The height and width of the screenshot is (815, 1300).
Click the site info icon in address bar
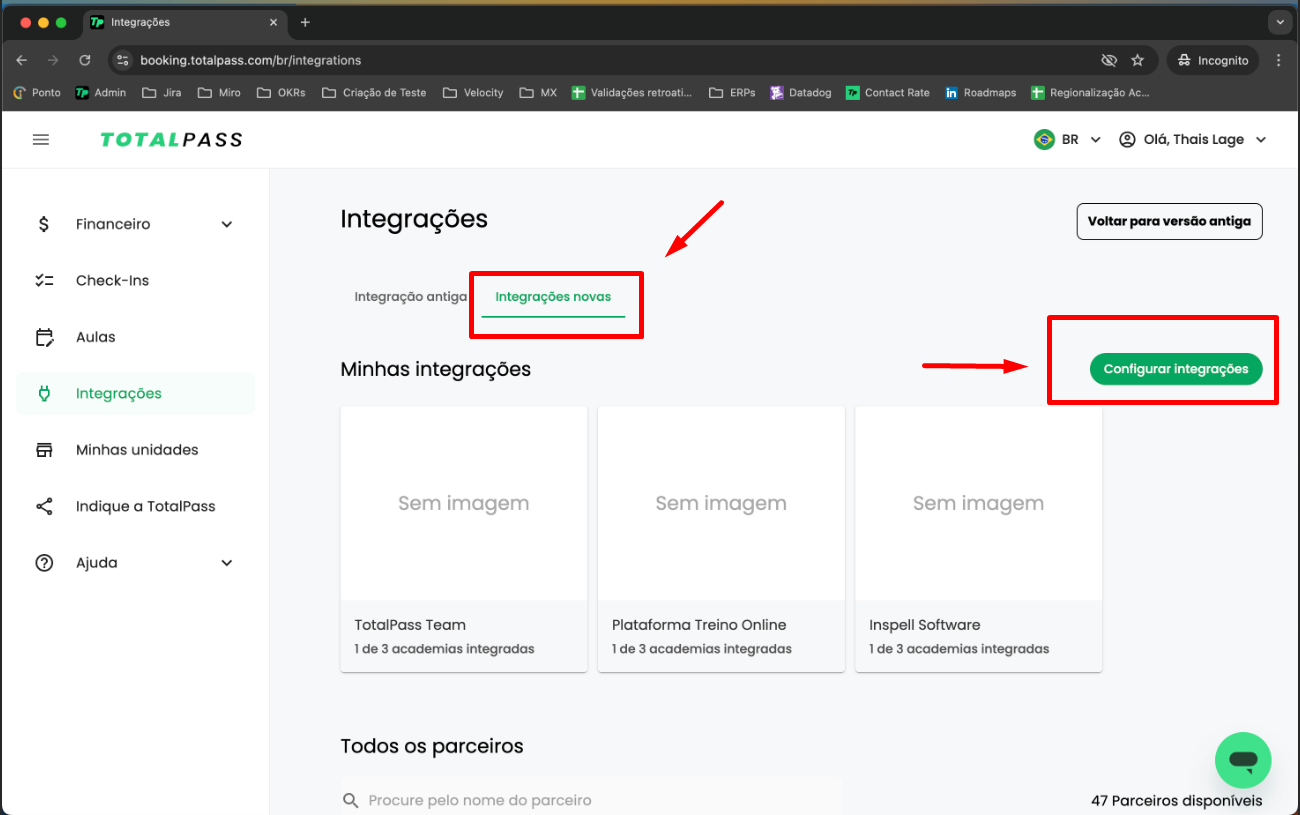tap(122, 60)
